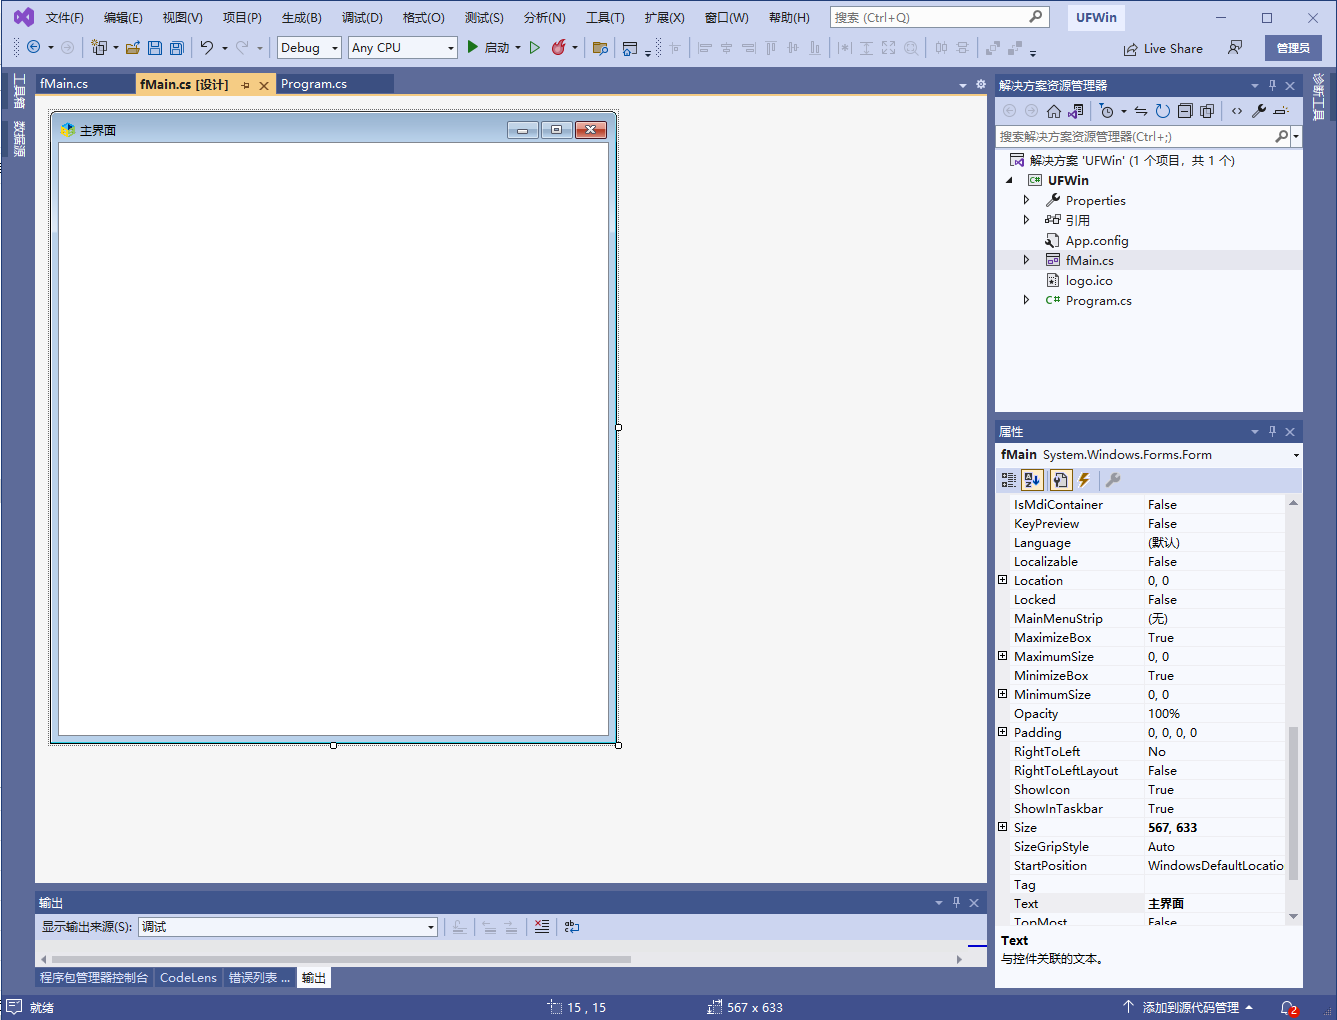Collapse UFWin project node
This screenshot has height=1020, width=1337.
pos(1009,180)
